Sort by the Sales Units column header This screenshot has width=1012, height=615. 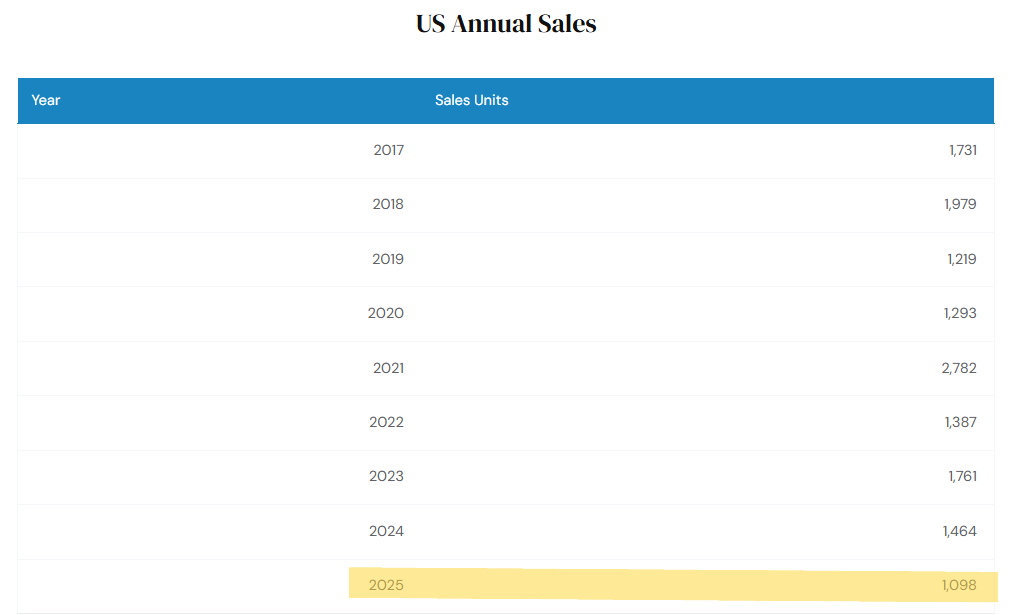click(x=472, y=100)
